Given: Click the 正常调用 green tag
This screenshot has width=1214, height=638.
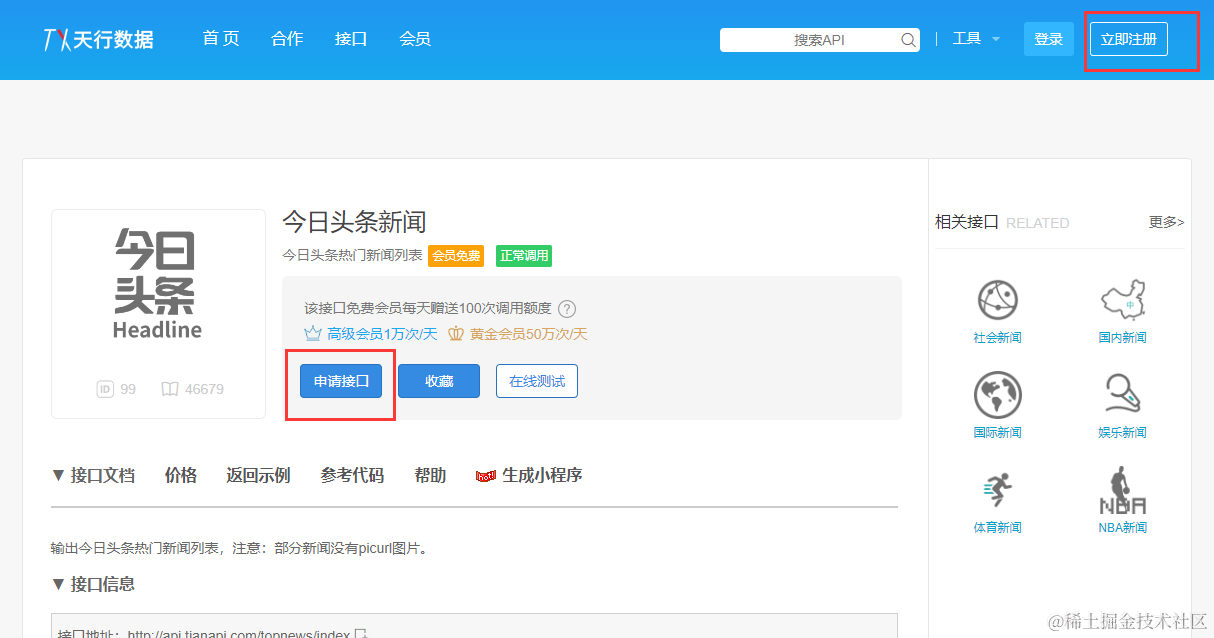Looking at the screenshot, I should [x=524, y=256].
